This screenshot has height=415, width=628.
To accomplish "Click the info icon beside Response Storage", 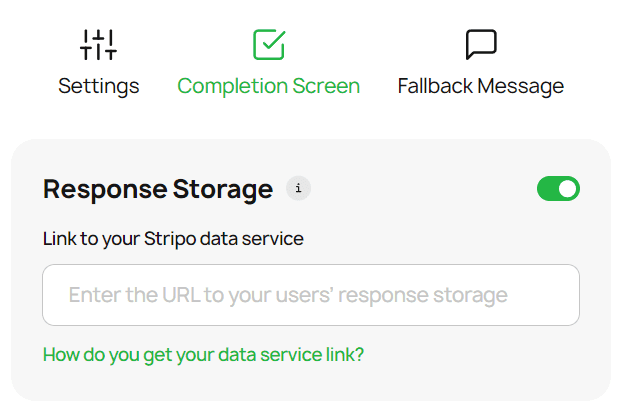I will [298, 188].
